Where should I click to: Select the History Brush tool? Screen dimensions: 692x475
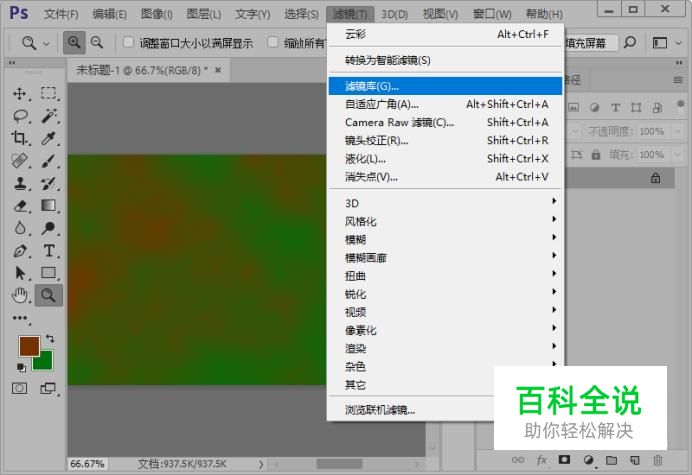[x=49, y=183]
